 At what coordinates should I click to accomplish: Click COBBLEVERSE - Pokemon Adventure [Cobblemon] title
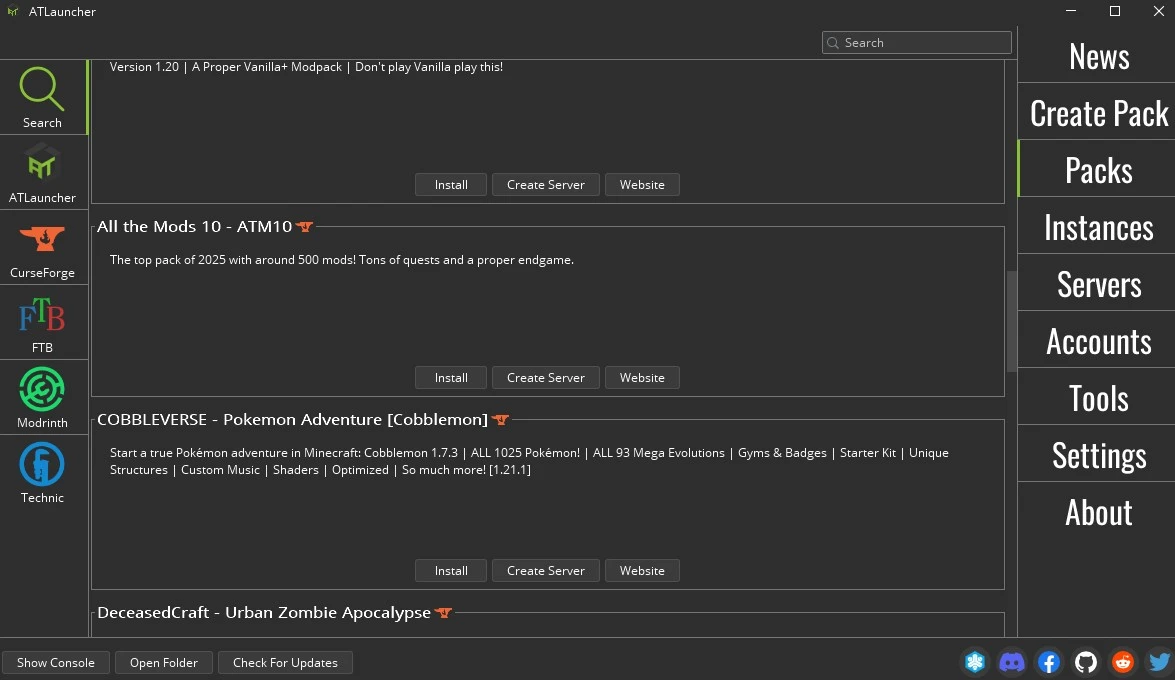(x=292, y=420)
